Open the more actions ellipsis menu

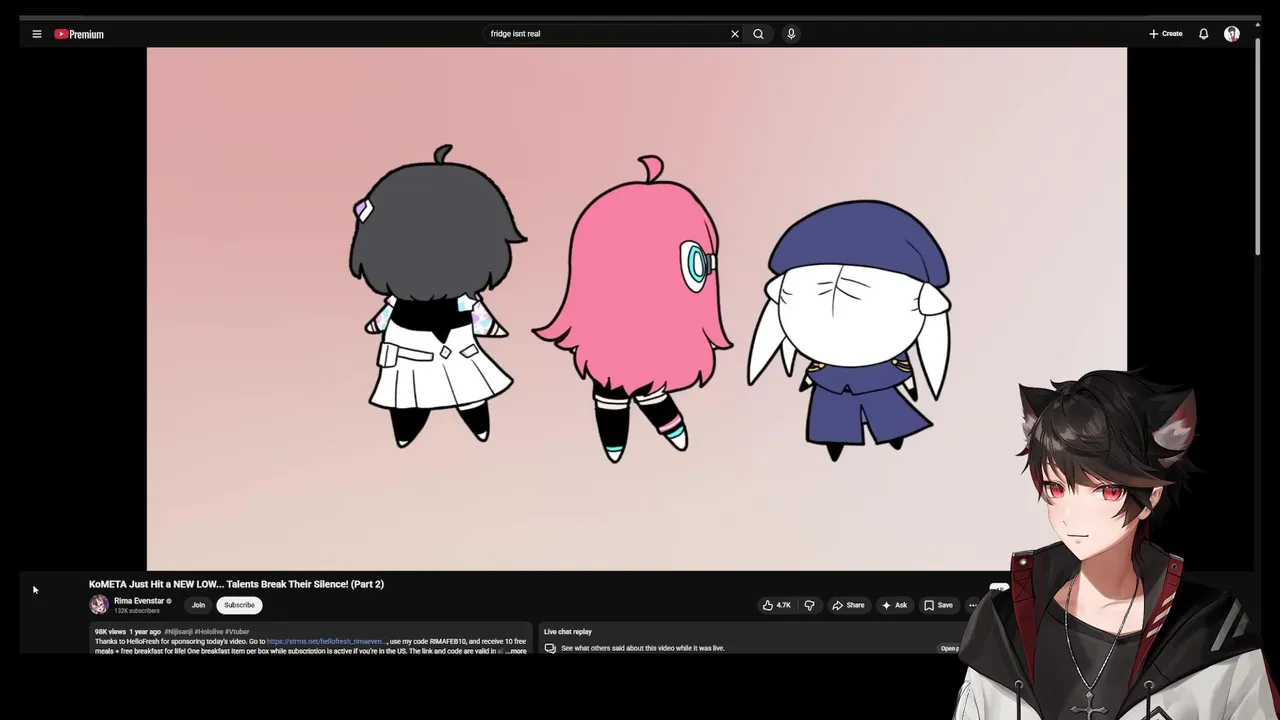973,605
